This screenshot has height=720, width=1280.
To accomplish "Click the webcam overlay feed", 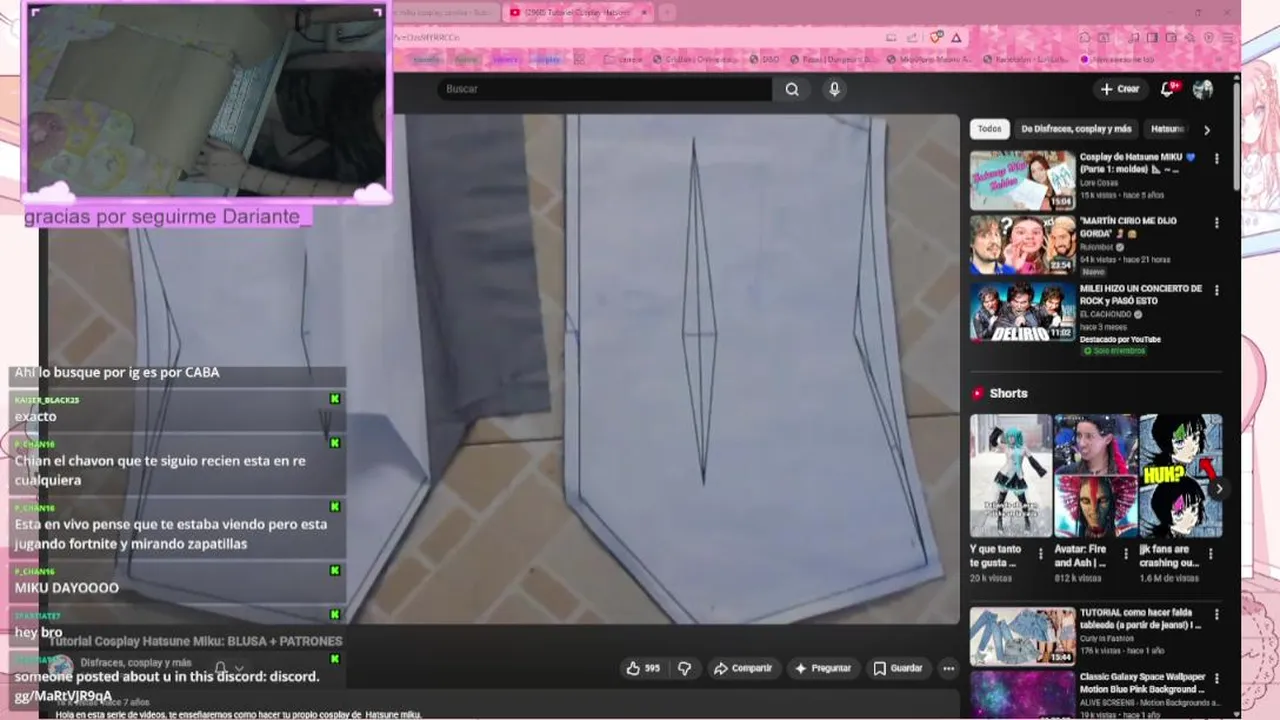I will pyautogui.click(x=206, y=100).
